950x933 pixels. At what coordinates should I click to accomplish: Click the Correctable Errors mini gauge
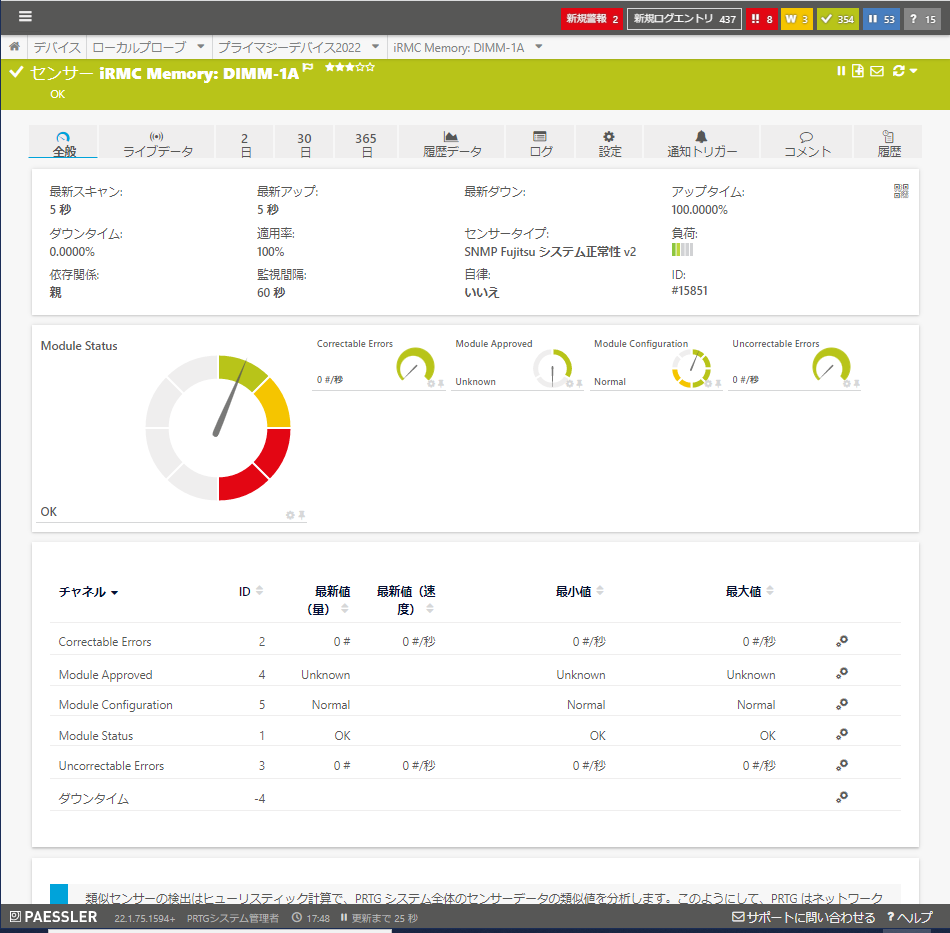click(x=415, y=365)
